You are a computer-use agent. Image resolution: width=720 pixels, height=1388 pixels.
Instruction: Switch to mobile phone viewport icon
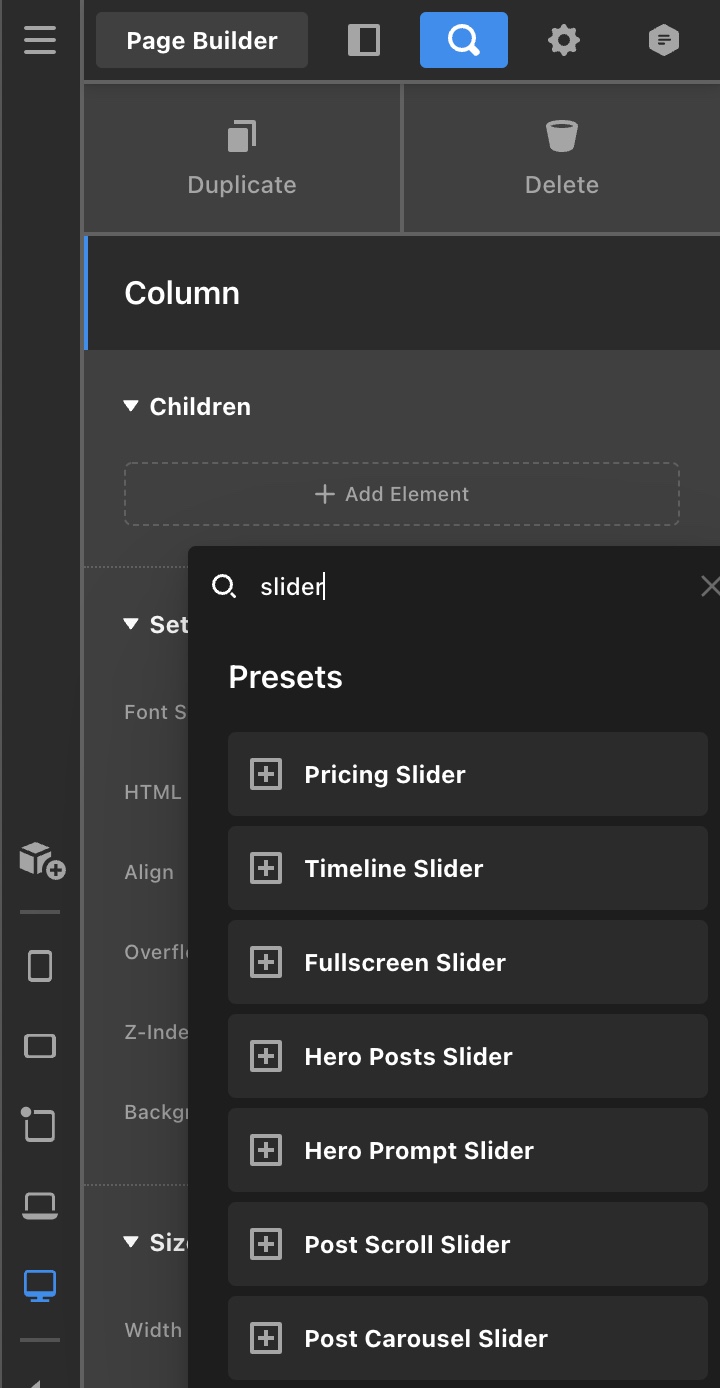pyautogui.click(x=40, y=966)
